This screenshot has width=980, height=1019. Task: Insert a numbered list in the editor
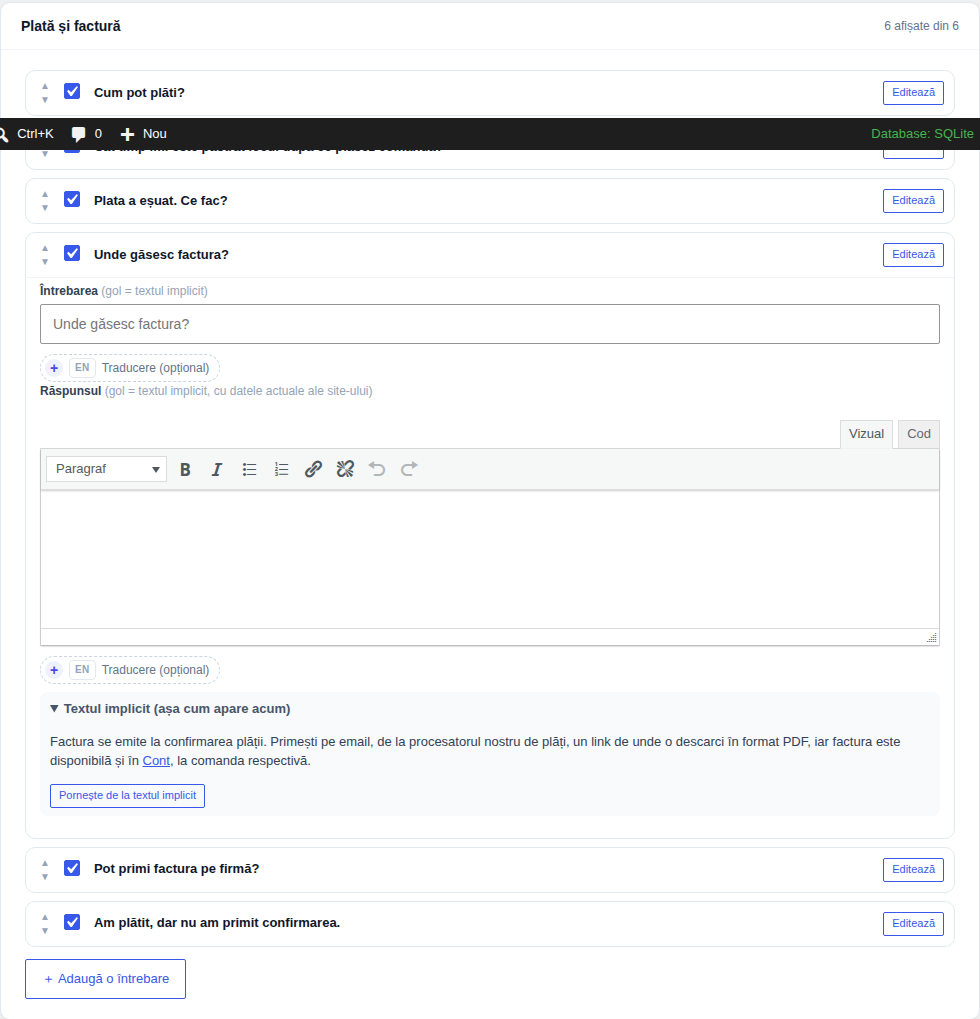coord(281,469)
